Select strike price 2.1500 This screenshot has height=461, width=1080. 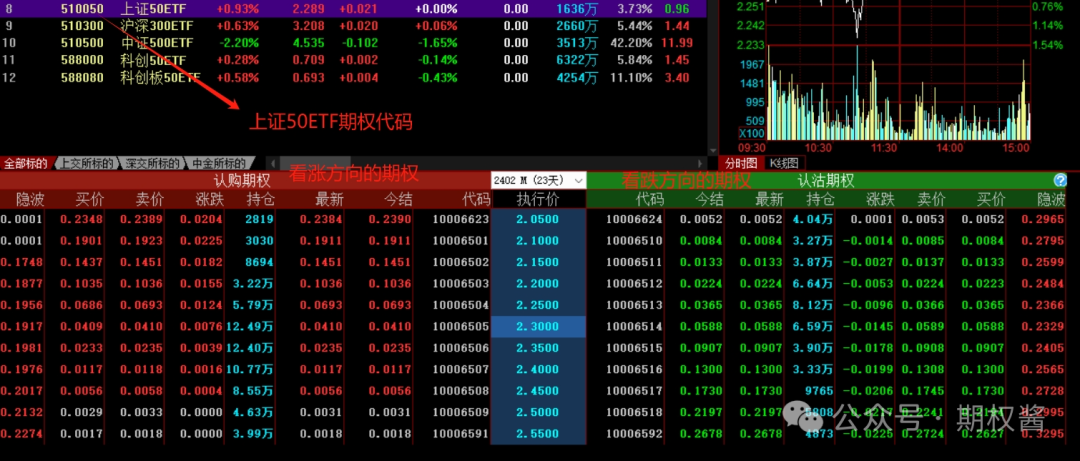pos(538,263)
